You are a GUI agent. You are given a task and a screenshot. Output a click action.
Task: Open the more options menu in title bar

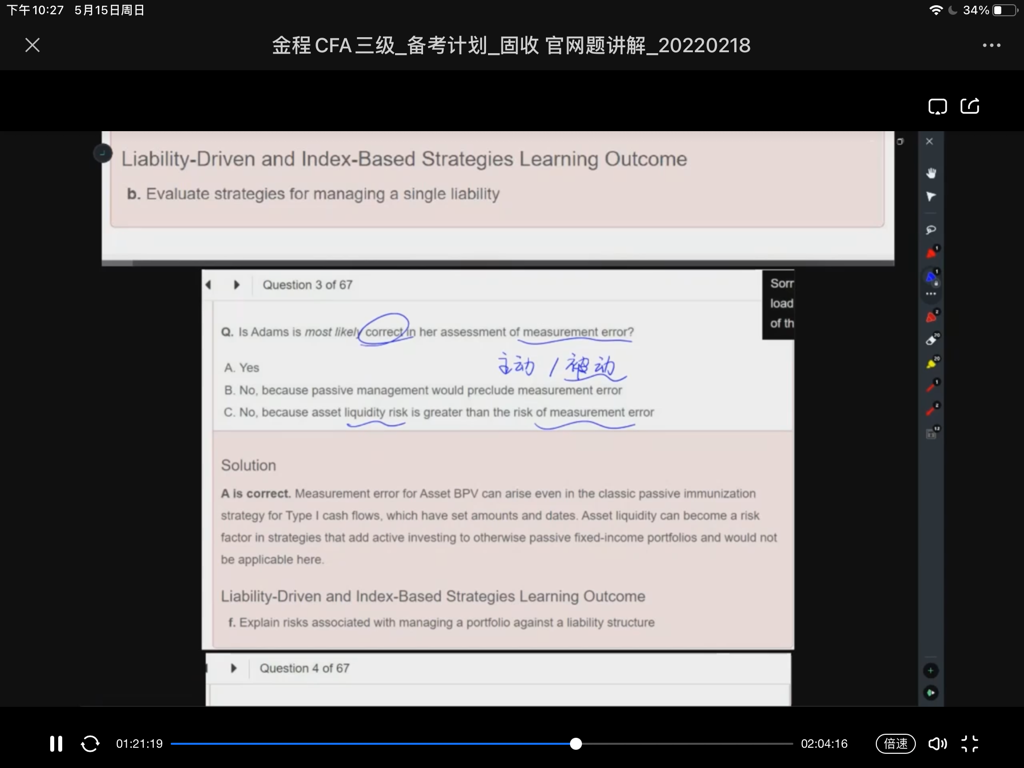(x=991, y=45)
